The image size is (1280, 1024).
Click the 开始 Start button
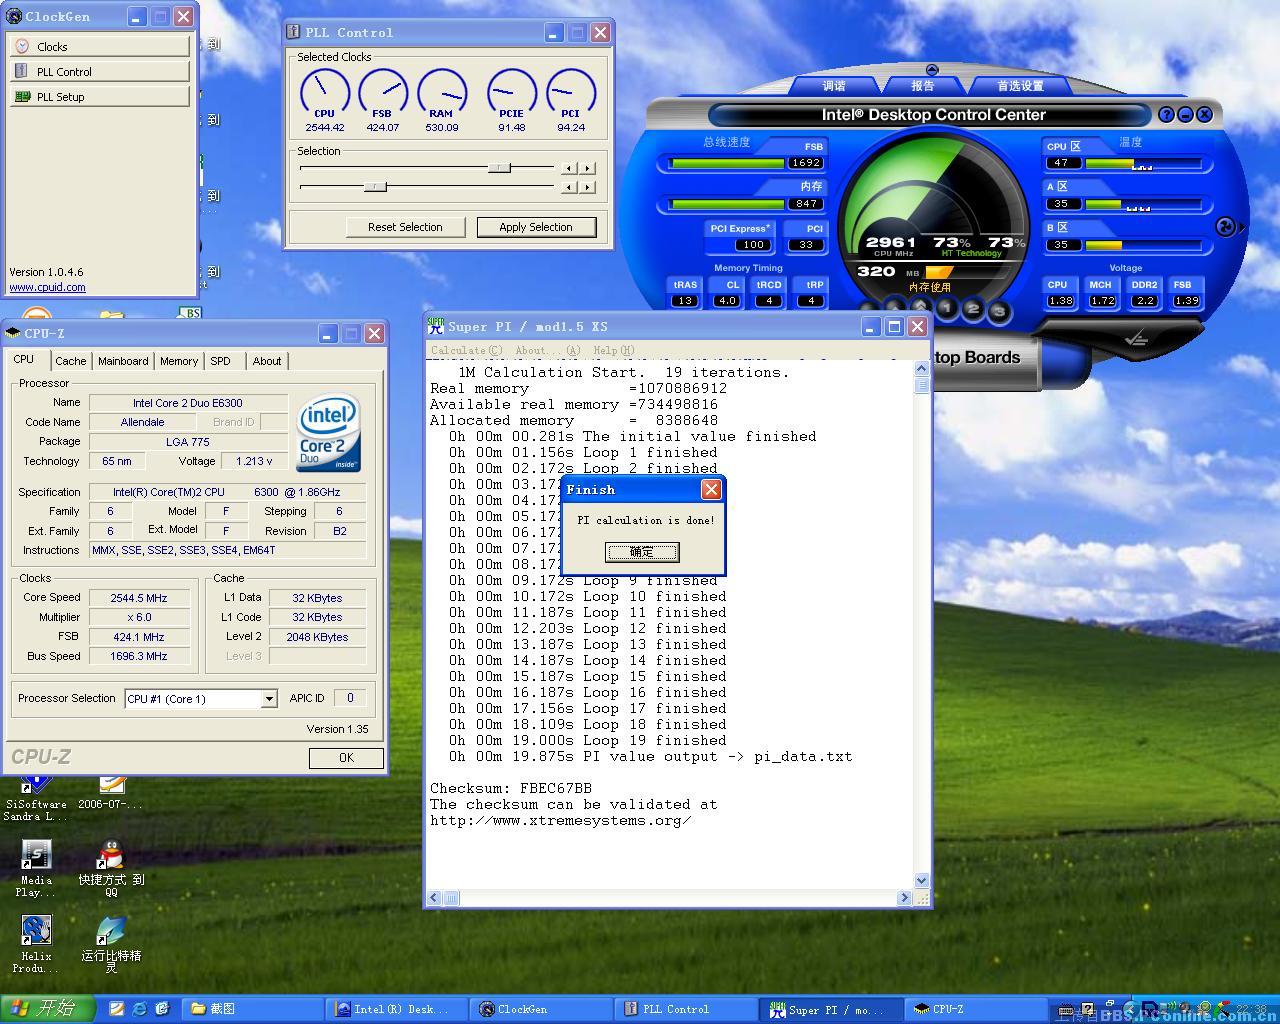[x=48, y=1008]
